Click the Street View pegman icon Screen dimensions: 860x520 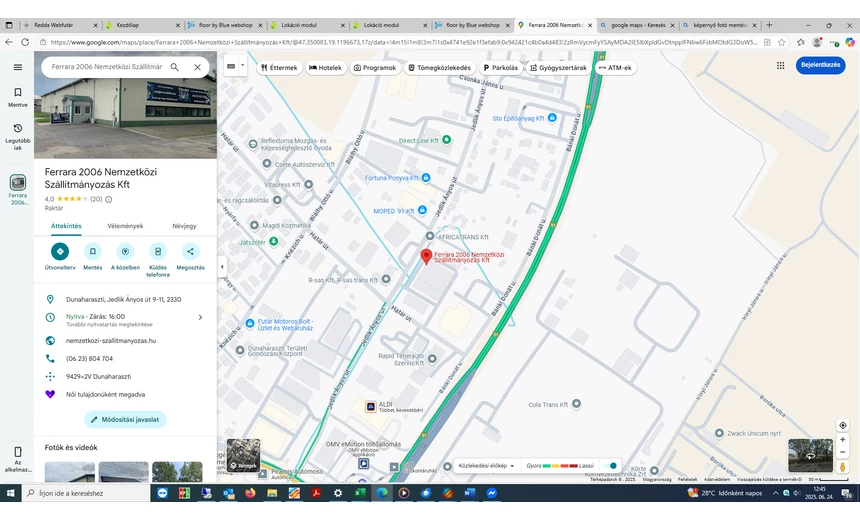(843, 467)
